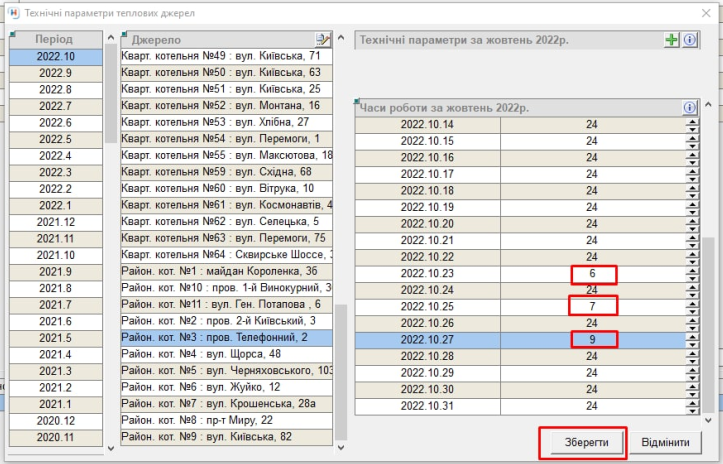Click the edit icon in Джерело header
Viewport: 723px width, 464px height.
(322, 40)
